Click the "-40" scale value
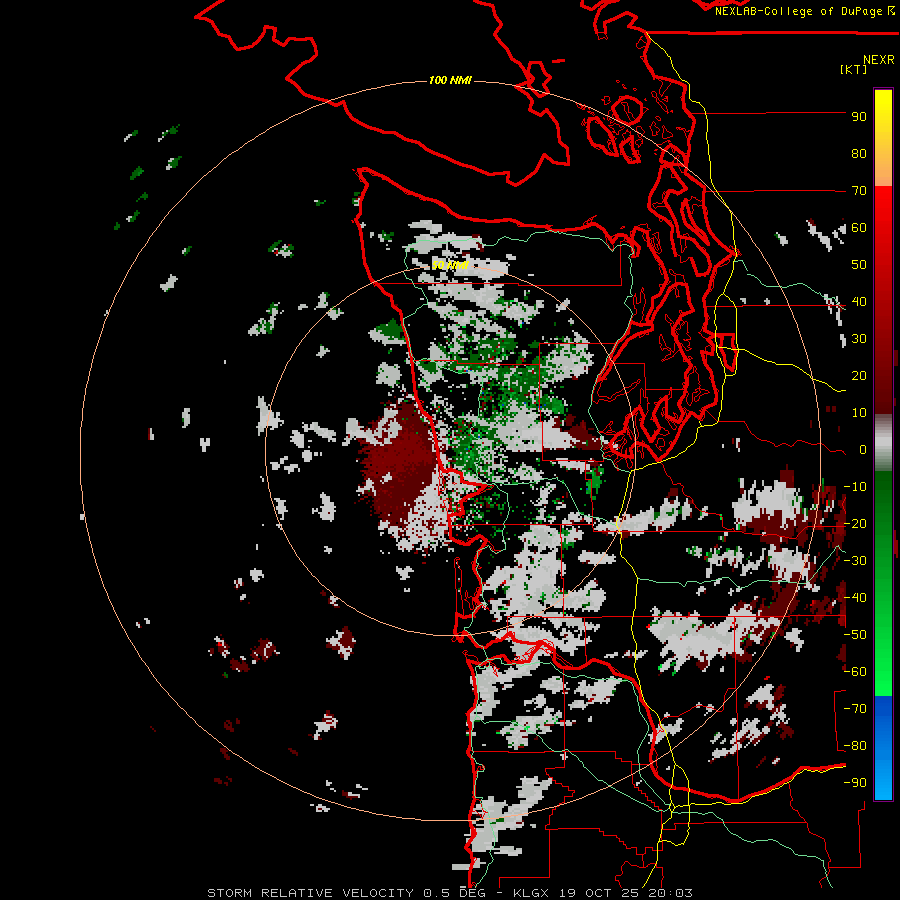900x900 pixels. coord(855,598)
